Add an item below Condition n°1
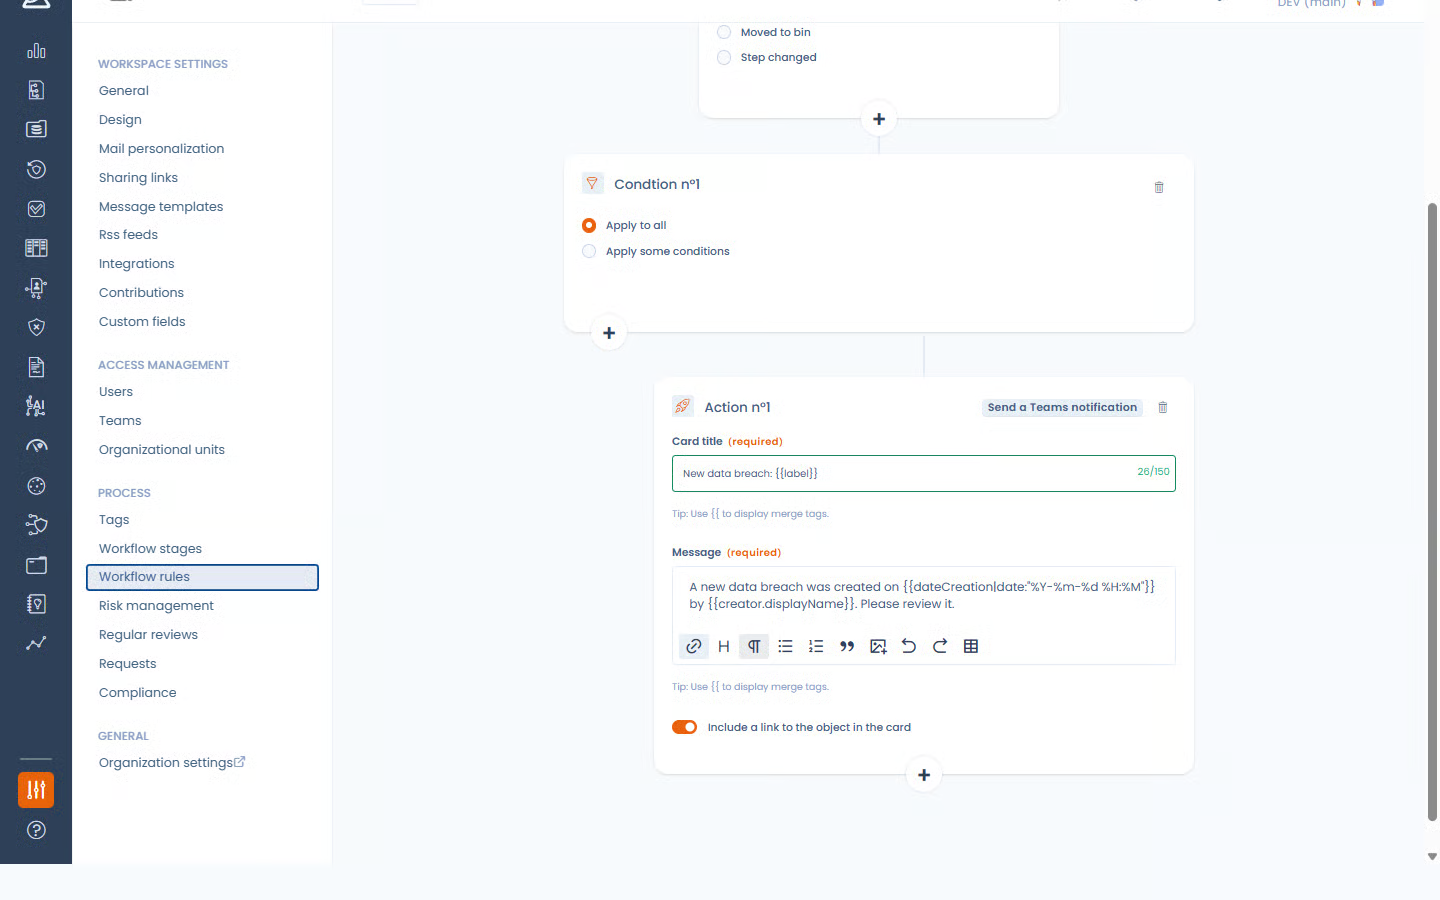 609,333
